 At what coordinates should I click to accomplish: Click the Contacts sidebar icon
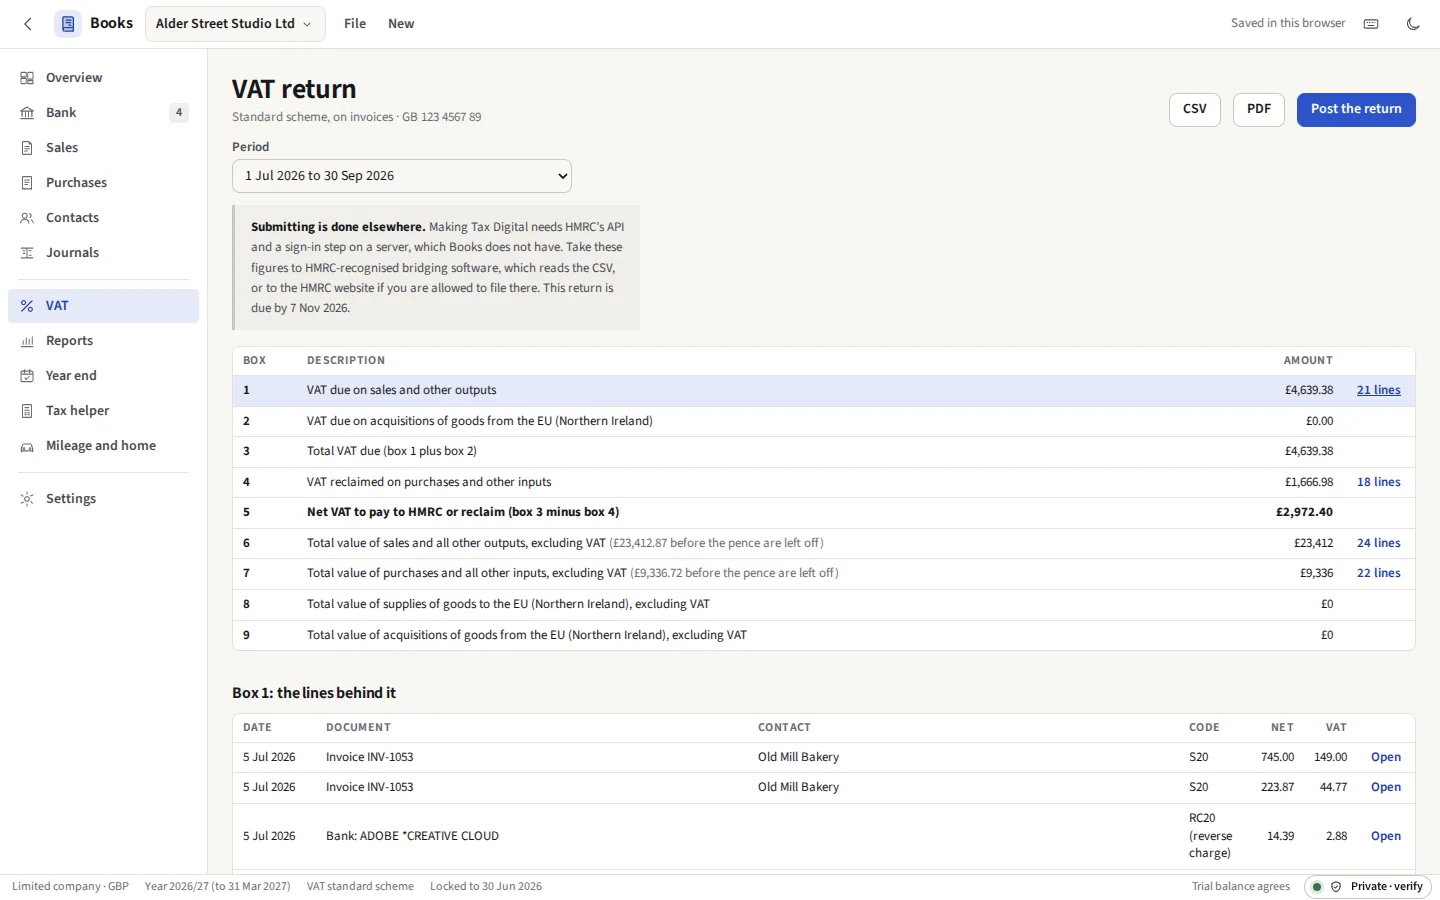pyautogui.click(x=27, y=218)
